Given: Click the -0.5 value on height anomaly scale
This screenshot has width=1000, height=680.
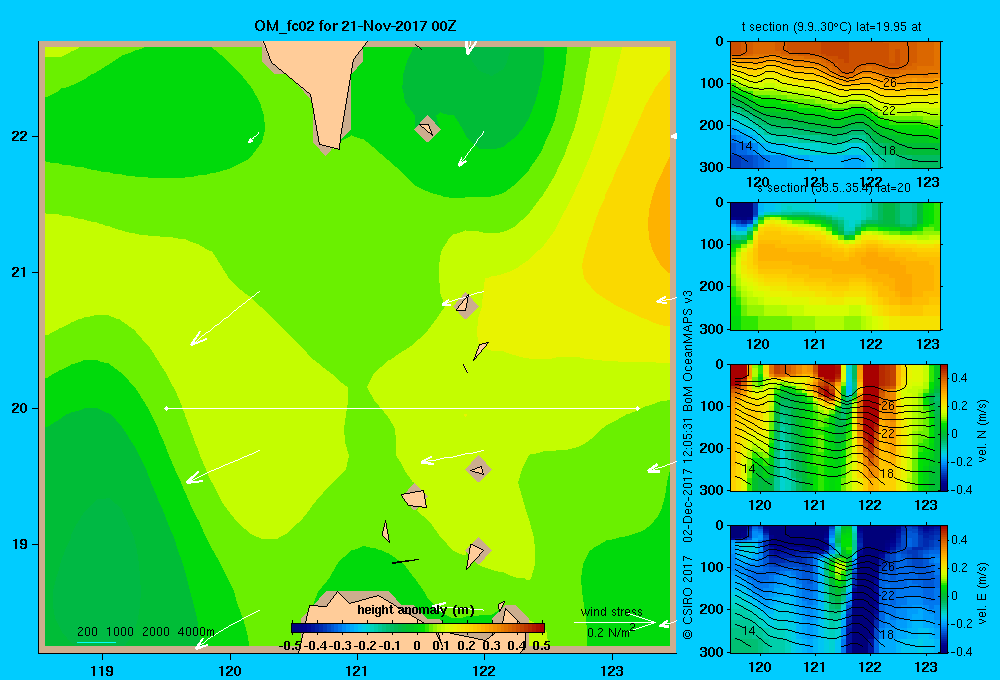Looking at the screenshot, I should pos(290,645).
